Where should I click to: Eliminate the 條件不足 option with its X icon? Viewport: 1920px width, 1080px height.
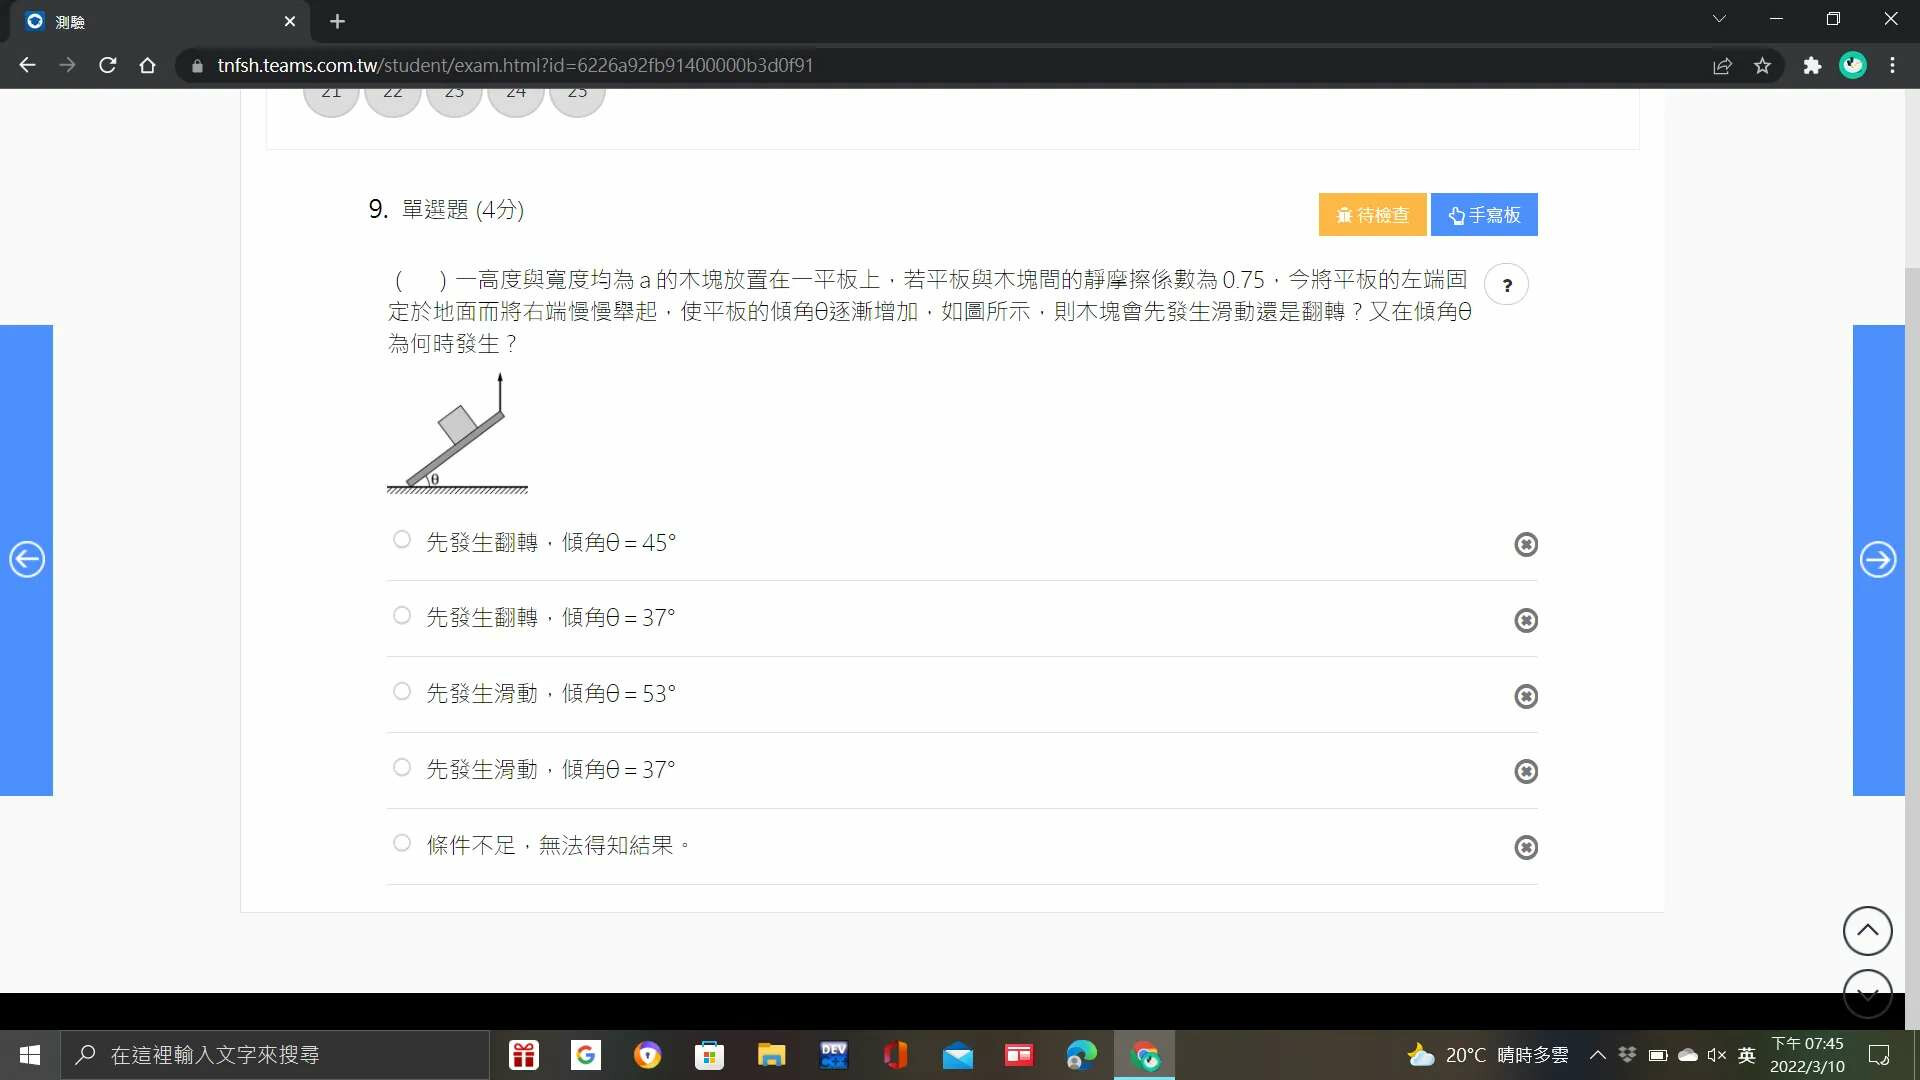[1526, 847]
